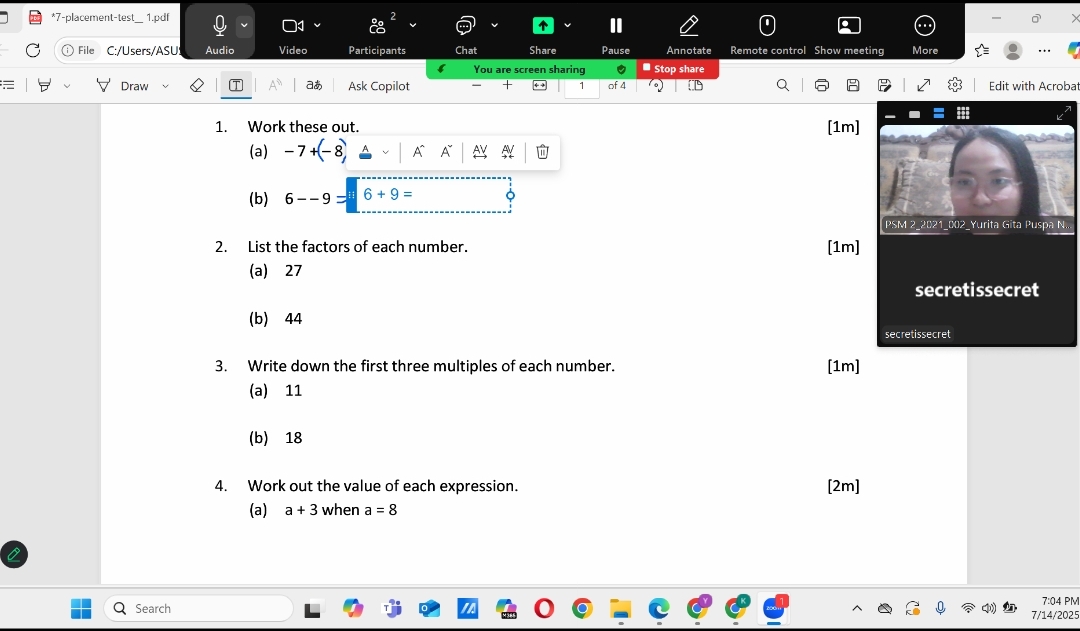The image size is (1080, 631).
Task: Open the browser favorites star icon
Action: tap(982, 50)
